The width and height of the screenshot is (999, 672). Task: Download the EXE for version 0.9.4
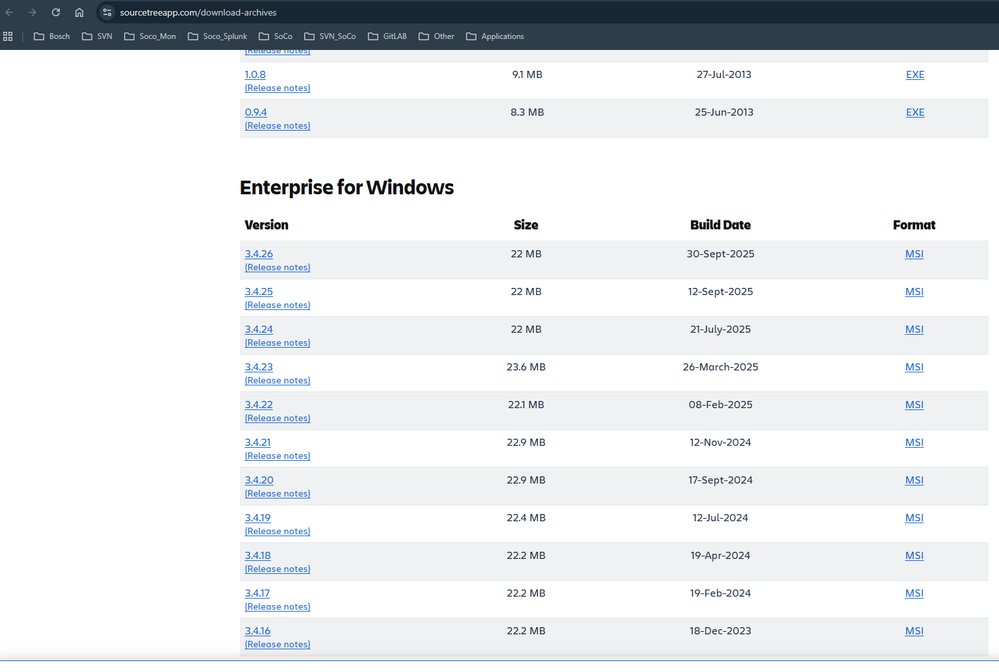click(914, 112)
